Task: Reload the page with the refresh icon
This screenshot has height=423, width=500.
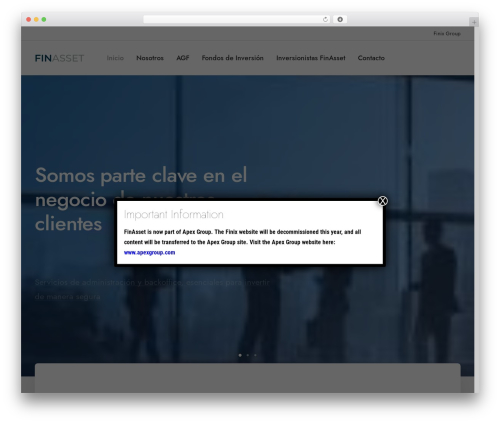Action: [x=325, y=19]
